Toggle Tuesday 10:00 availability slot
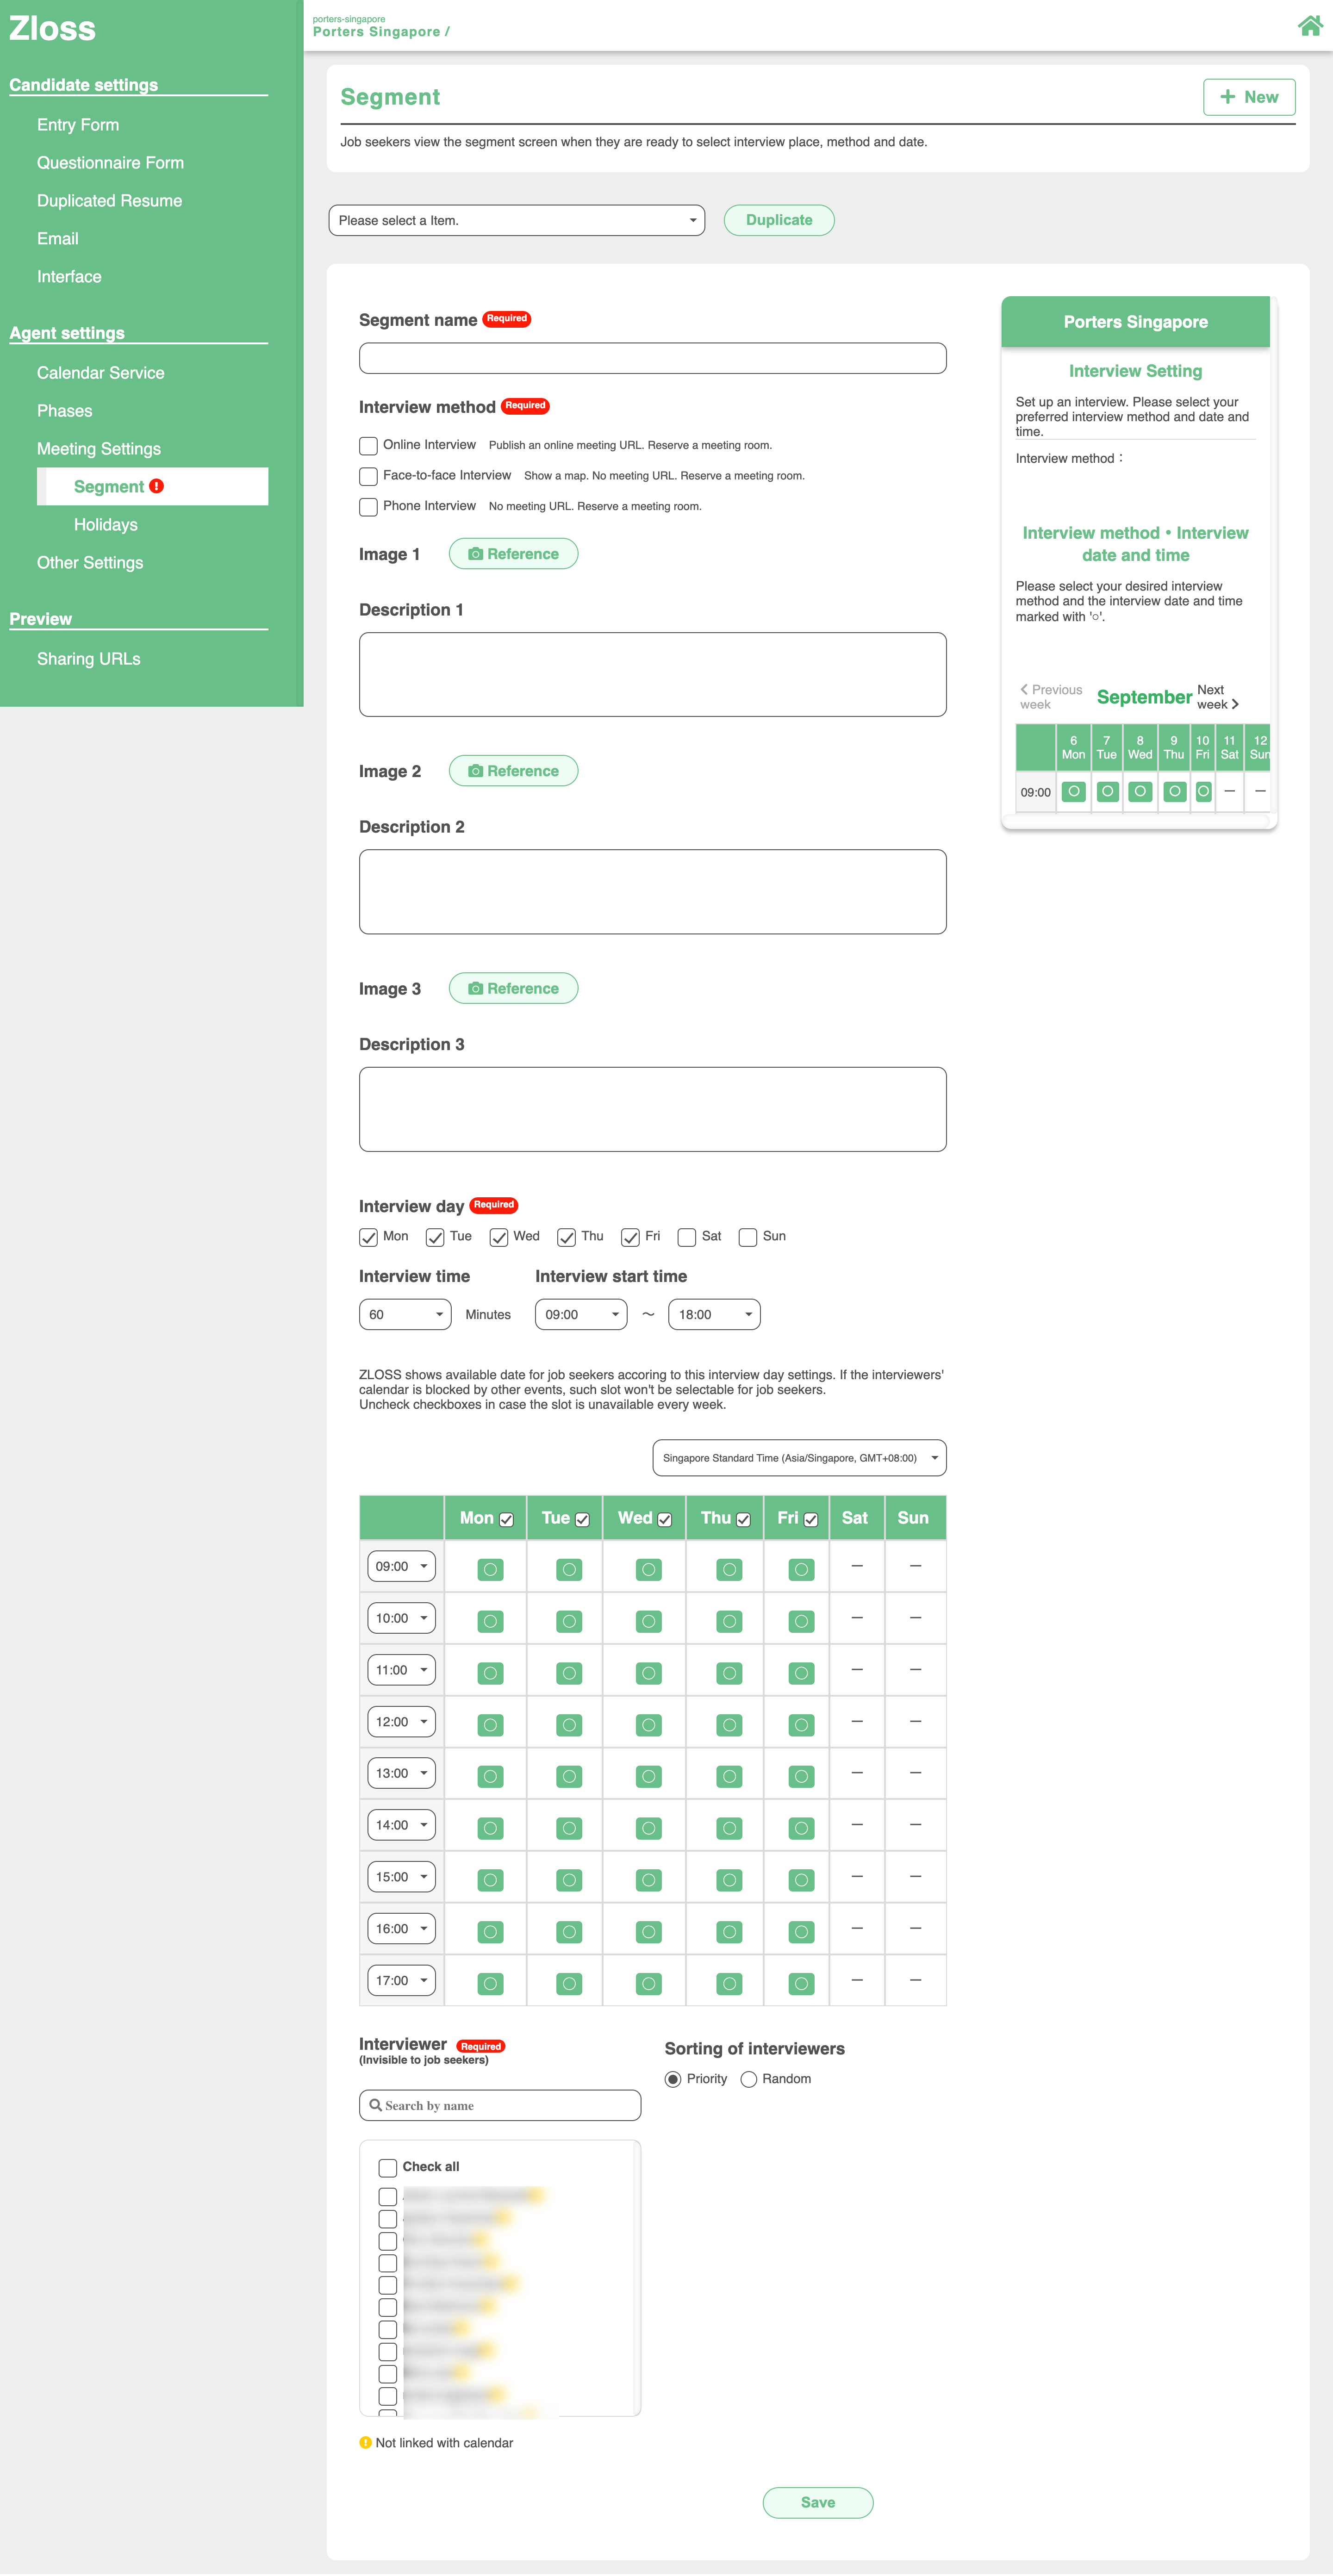 [569, 1621]
